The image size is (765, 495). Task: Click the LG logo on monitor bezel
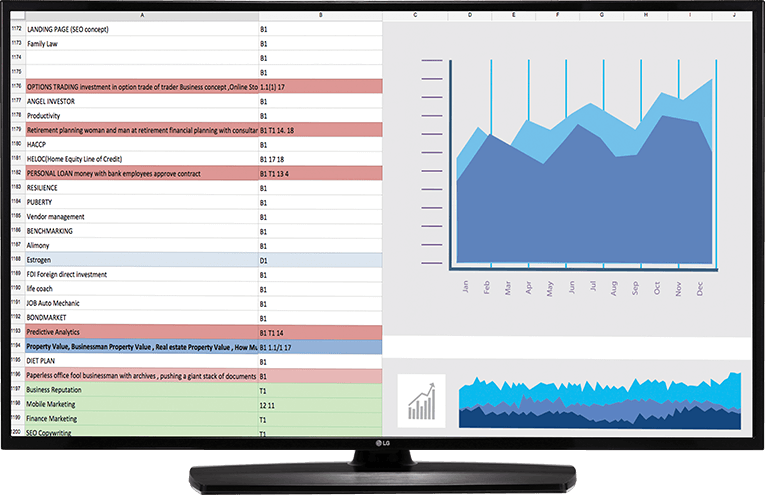(x=381, y=444)
